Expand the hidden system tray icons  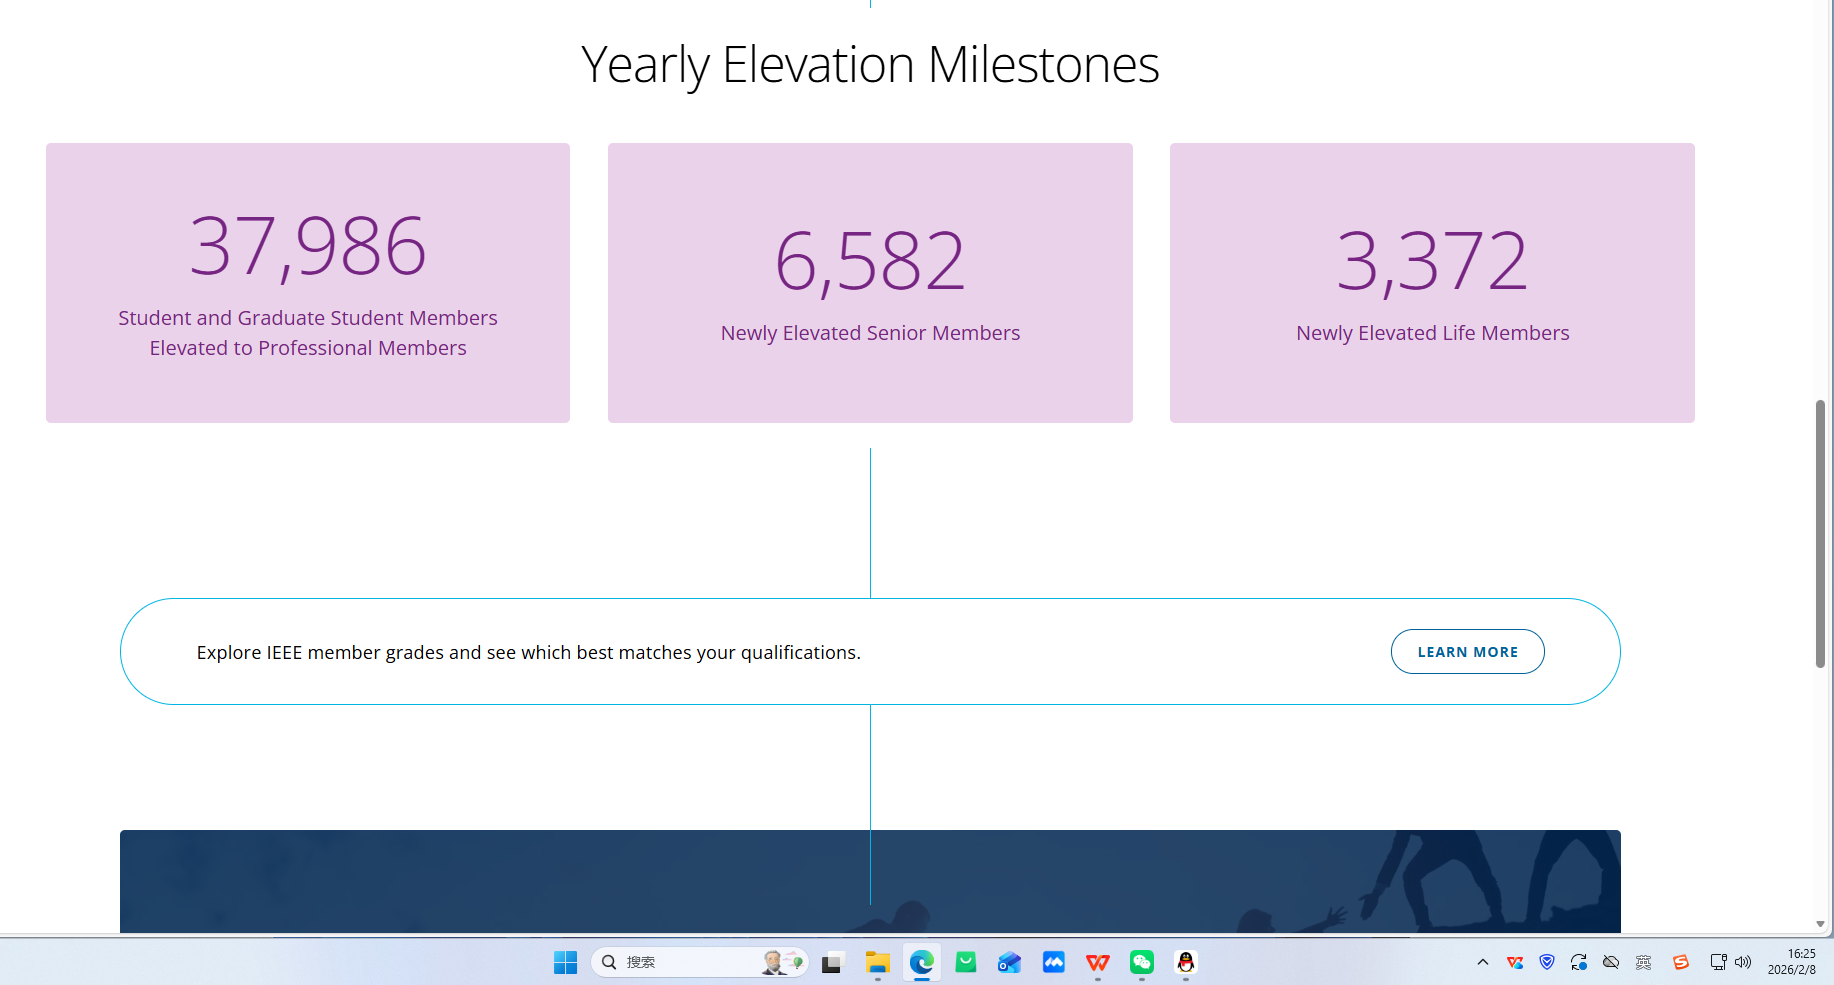1483,962
